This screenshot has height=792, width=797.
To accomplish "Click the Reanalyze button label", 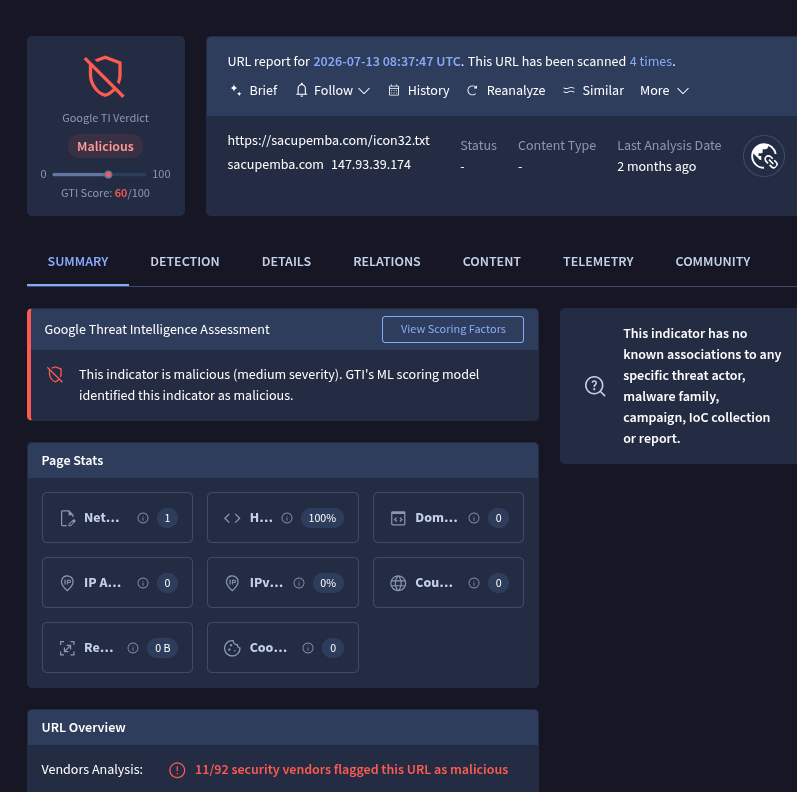I will tap(516, 90).
